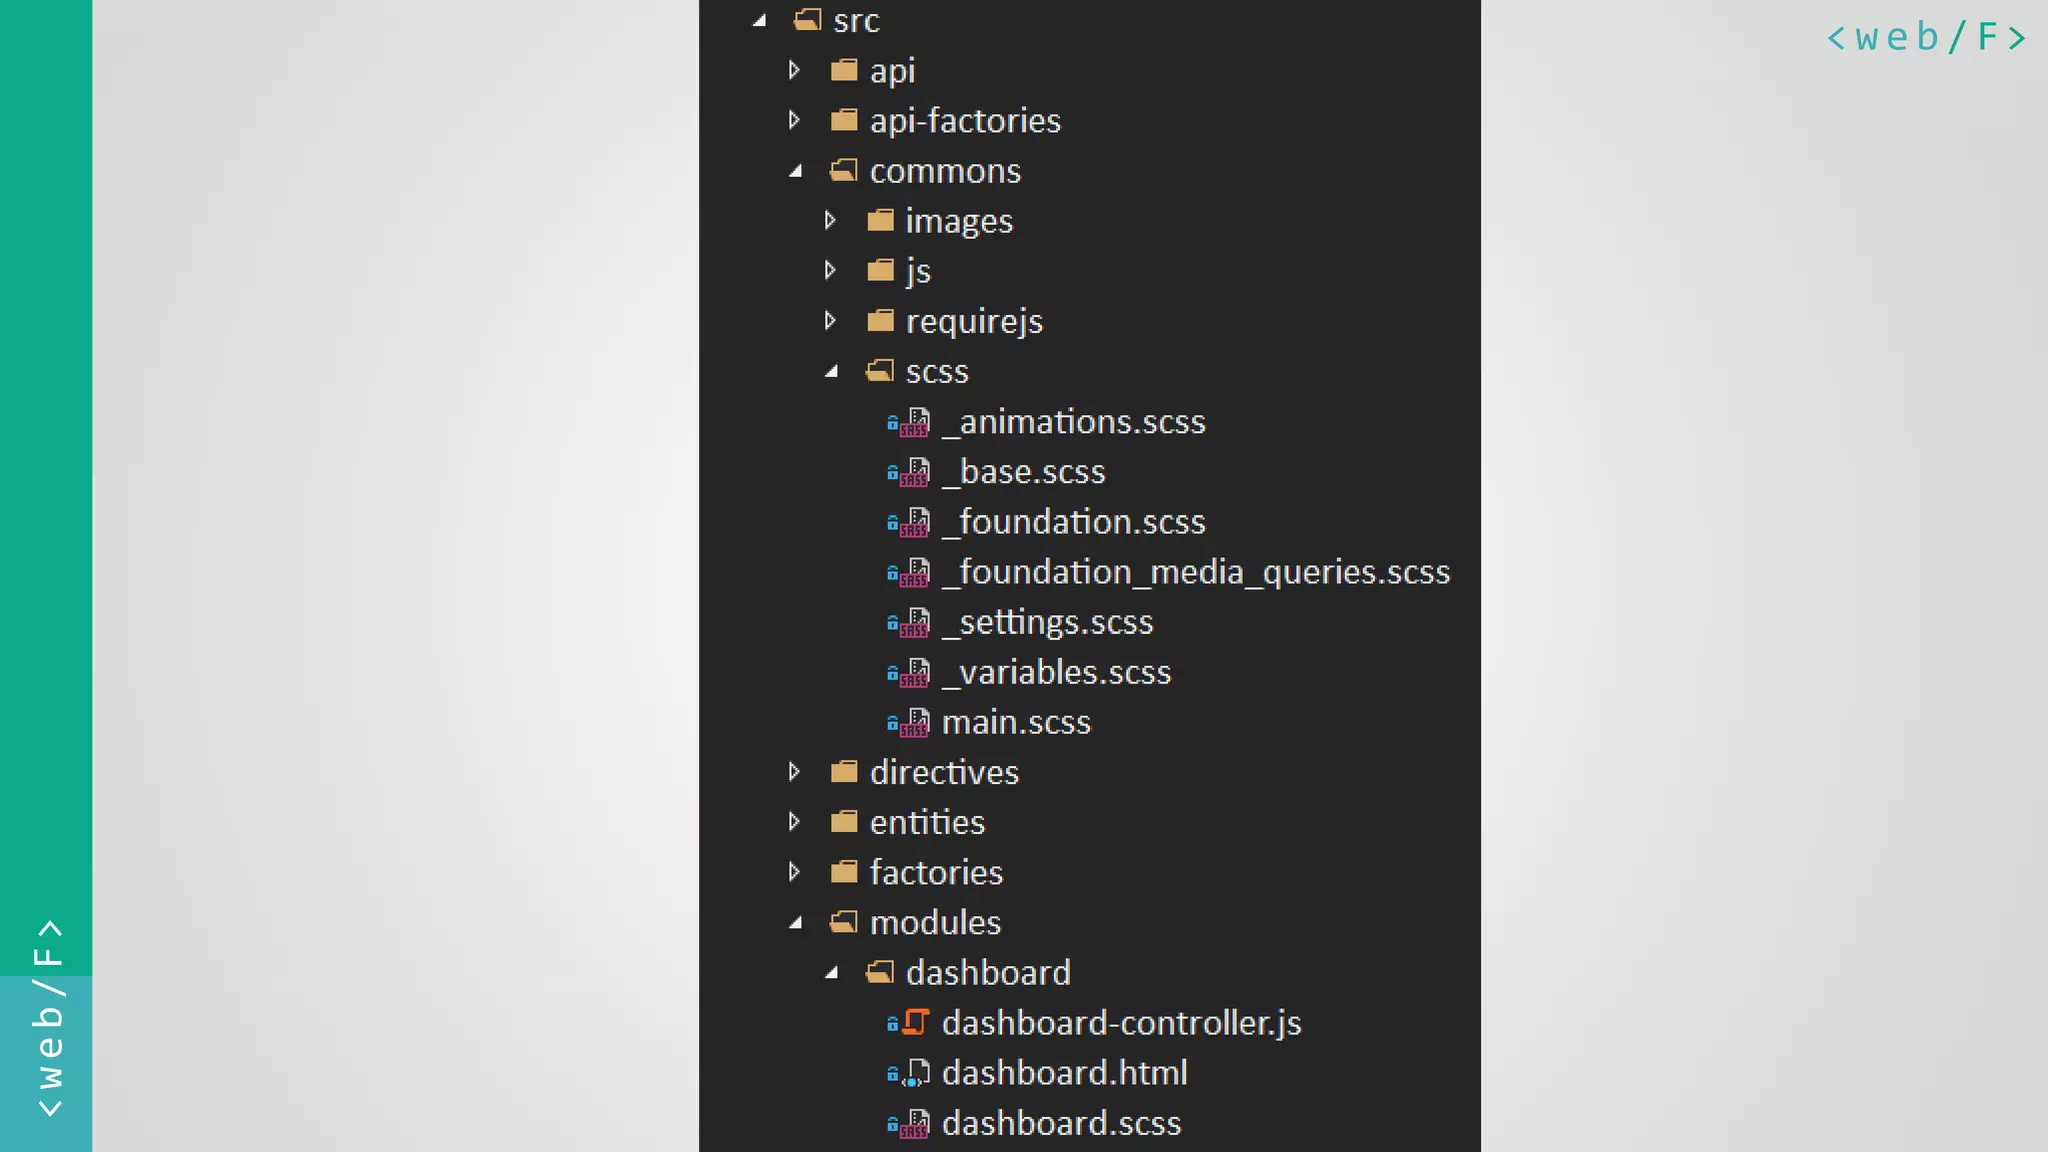Click the SASS icon next to main.scss

pyautogui.click(x=913, y=723)
